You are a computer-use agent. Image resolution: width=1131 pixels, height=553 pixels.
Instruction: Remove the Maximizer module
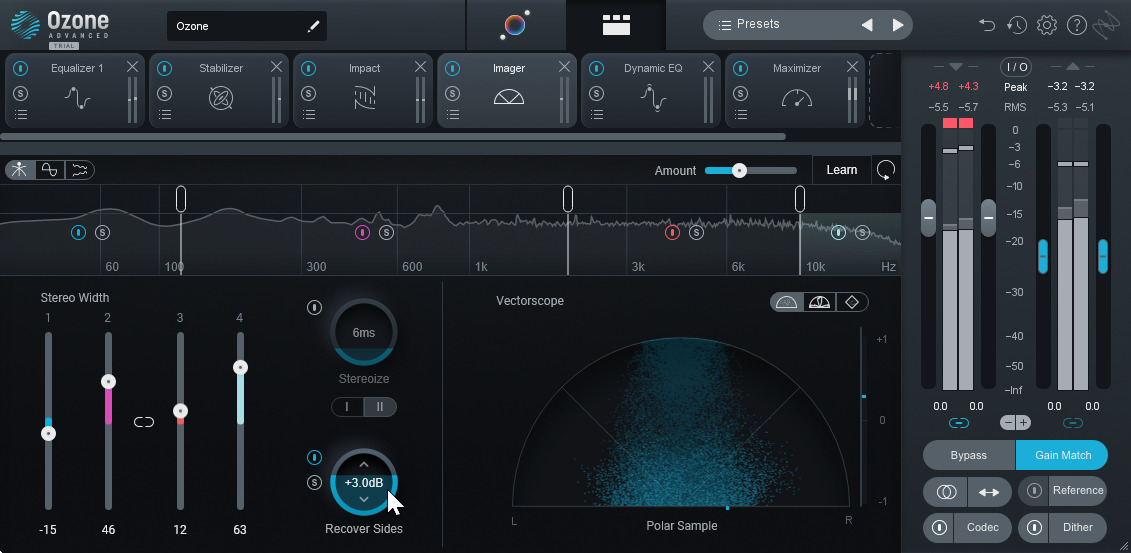click(x=852, y=67)
